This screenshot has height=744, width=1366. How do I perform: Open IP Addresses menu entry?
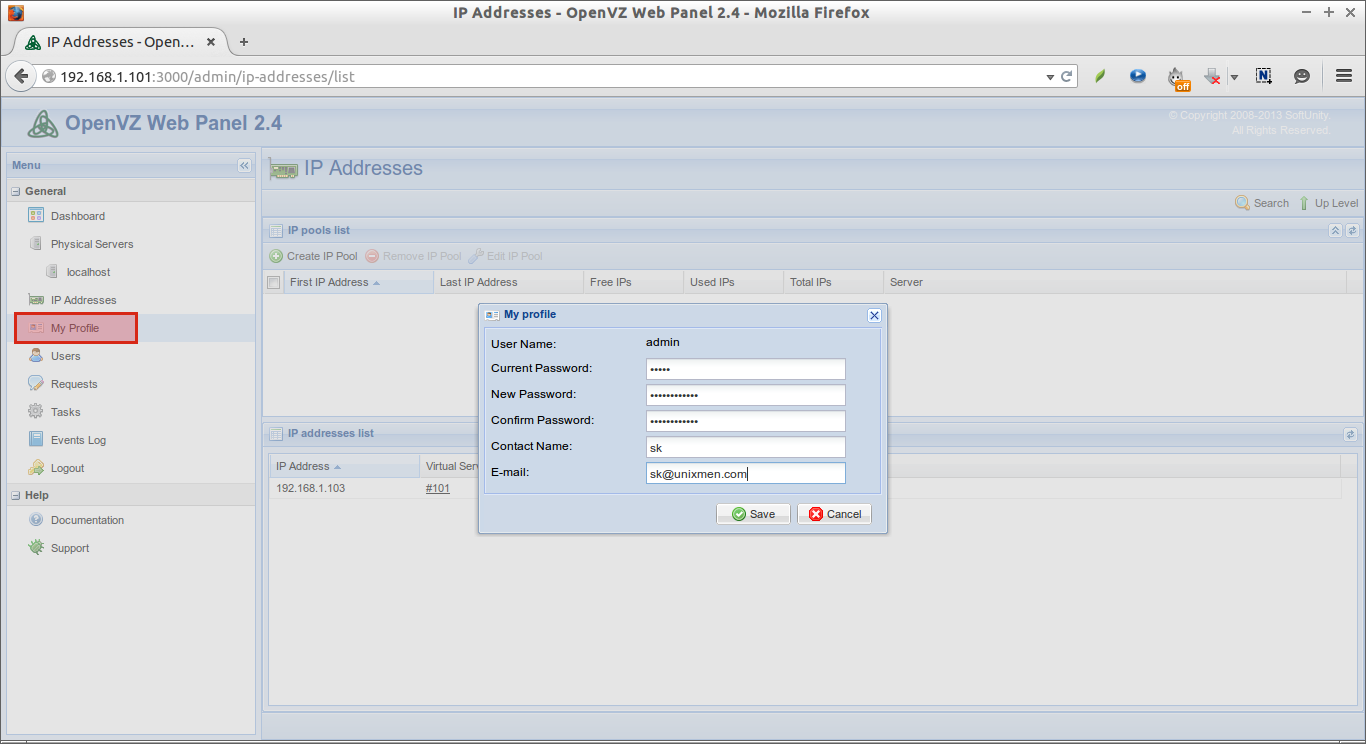[84, 300]
